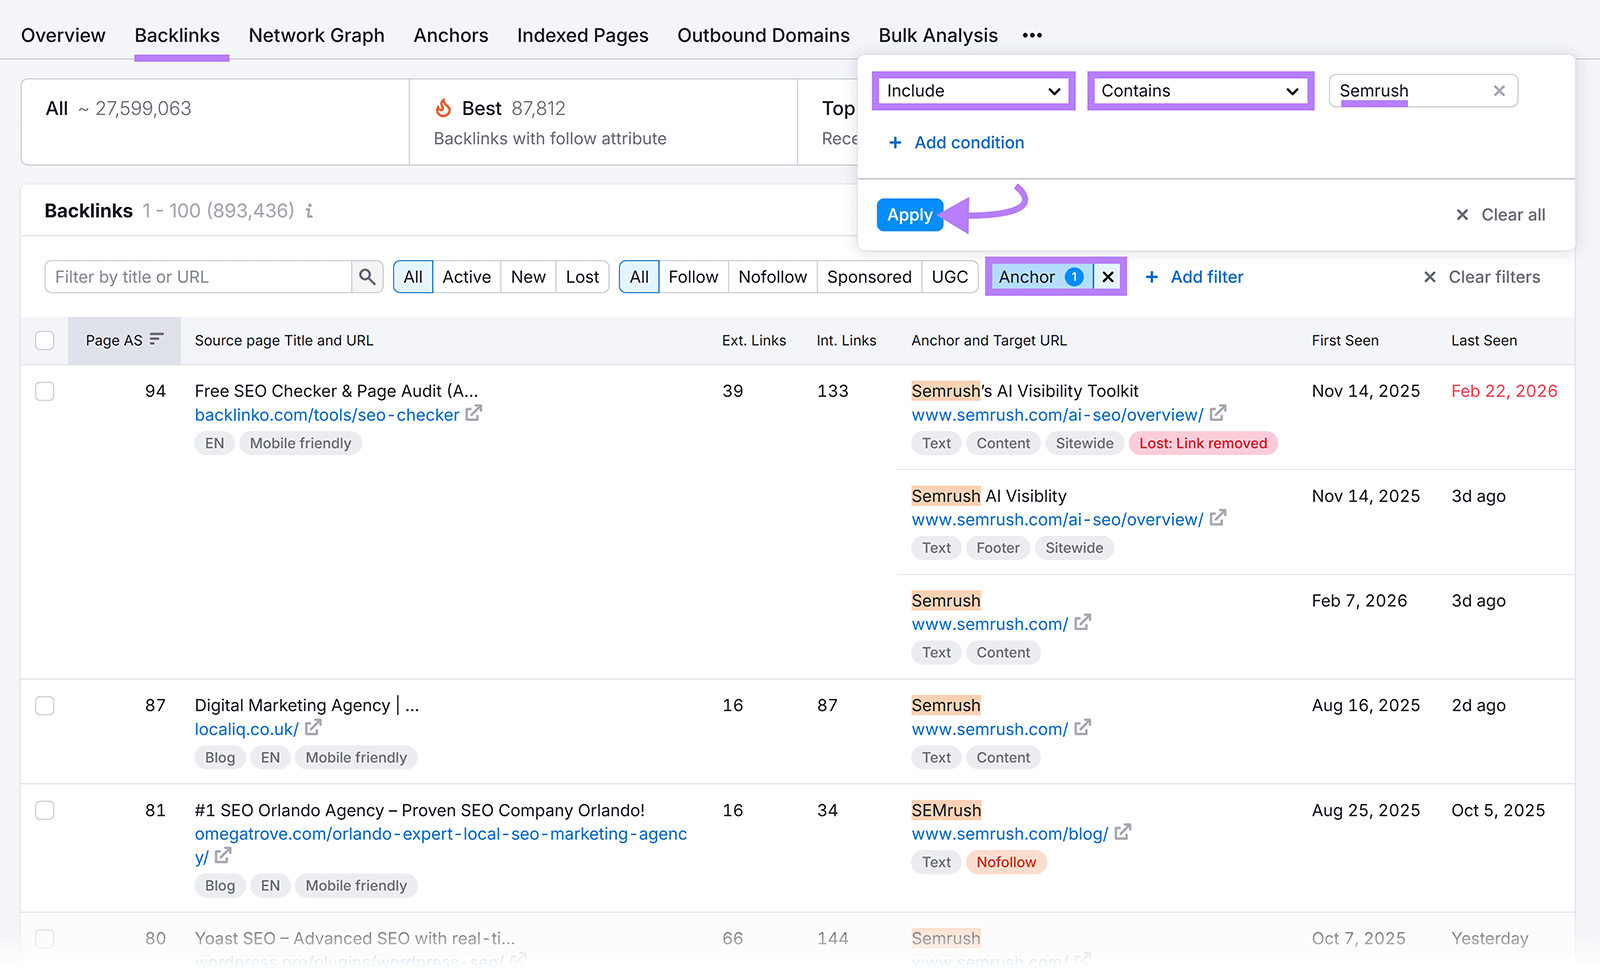Image resolution: width=1600 pixels, height=974 pixels.
Task: Open external link icon beside localiq.co.uk
Action: (313, 728)
